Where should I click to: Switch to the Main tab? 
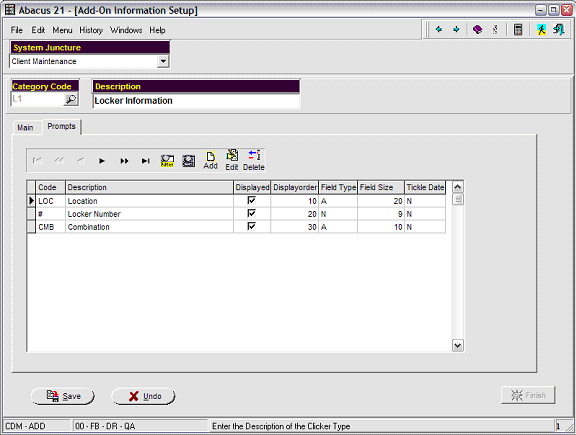click(x=25, y=127)
